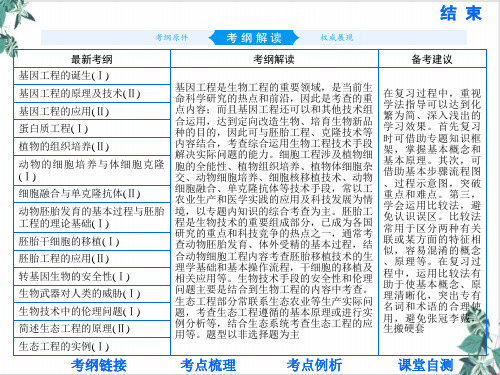Select the 简述生态工程的原理(Ⅱ) row
The image size is (500, 375).
pos(92,329)
